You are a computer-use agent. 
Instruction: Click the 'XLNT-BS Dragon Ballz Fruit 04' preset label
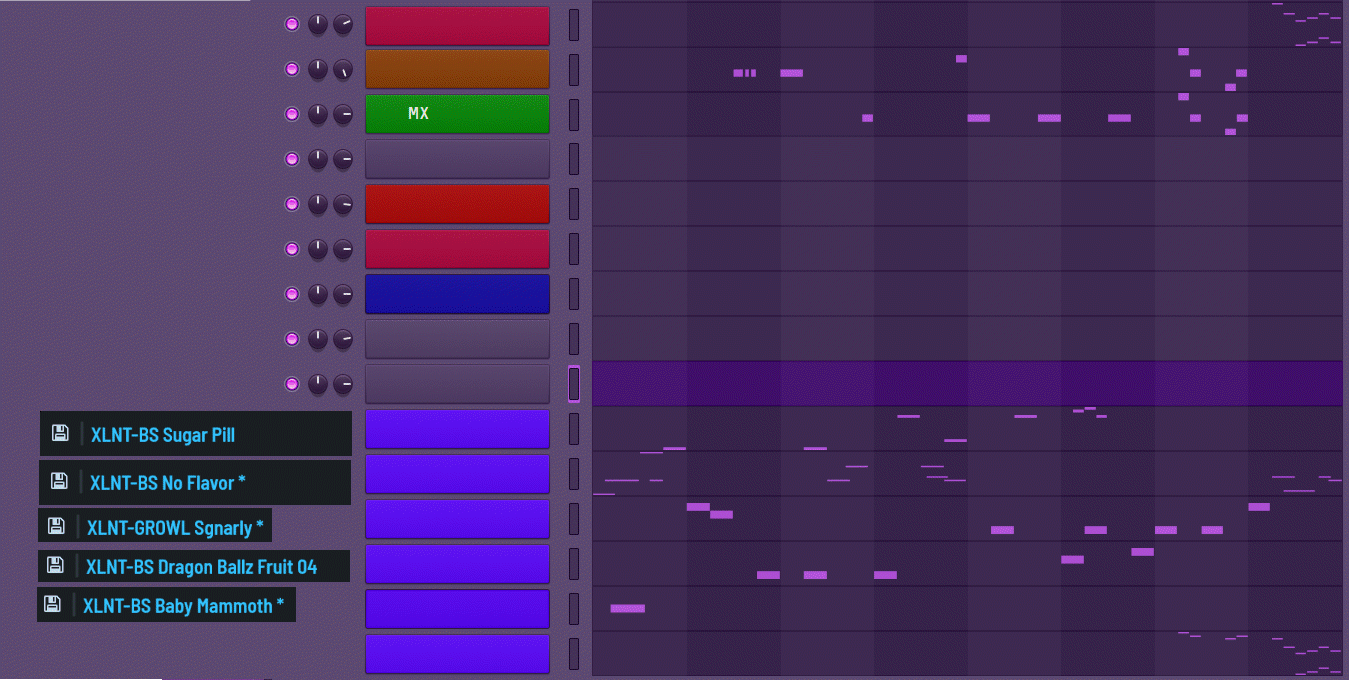tap(201, 567)
